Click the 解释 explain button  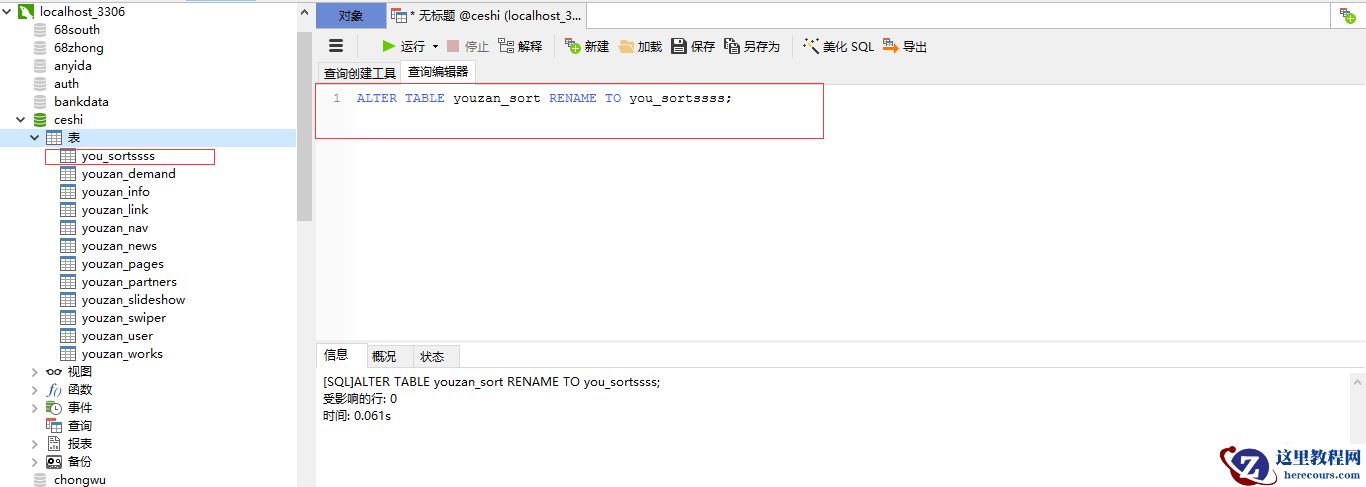pyautogui.click(x=520, y=46)
